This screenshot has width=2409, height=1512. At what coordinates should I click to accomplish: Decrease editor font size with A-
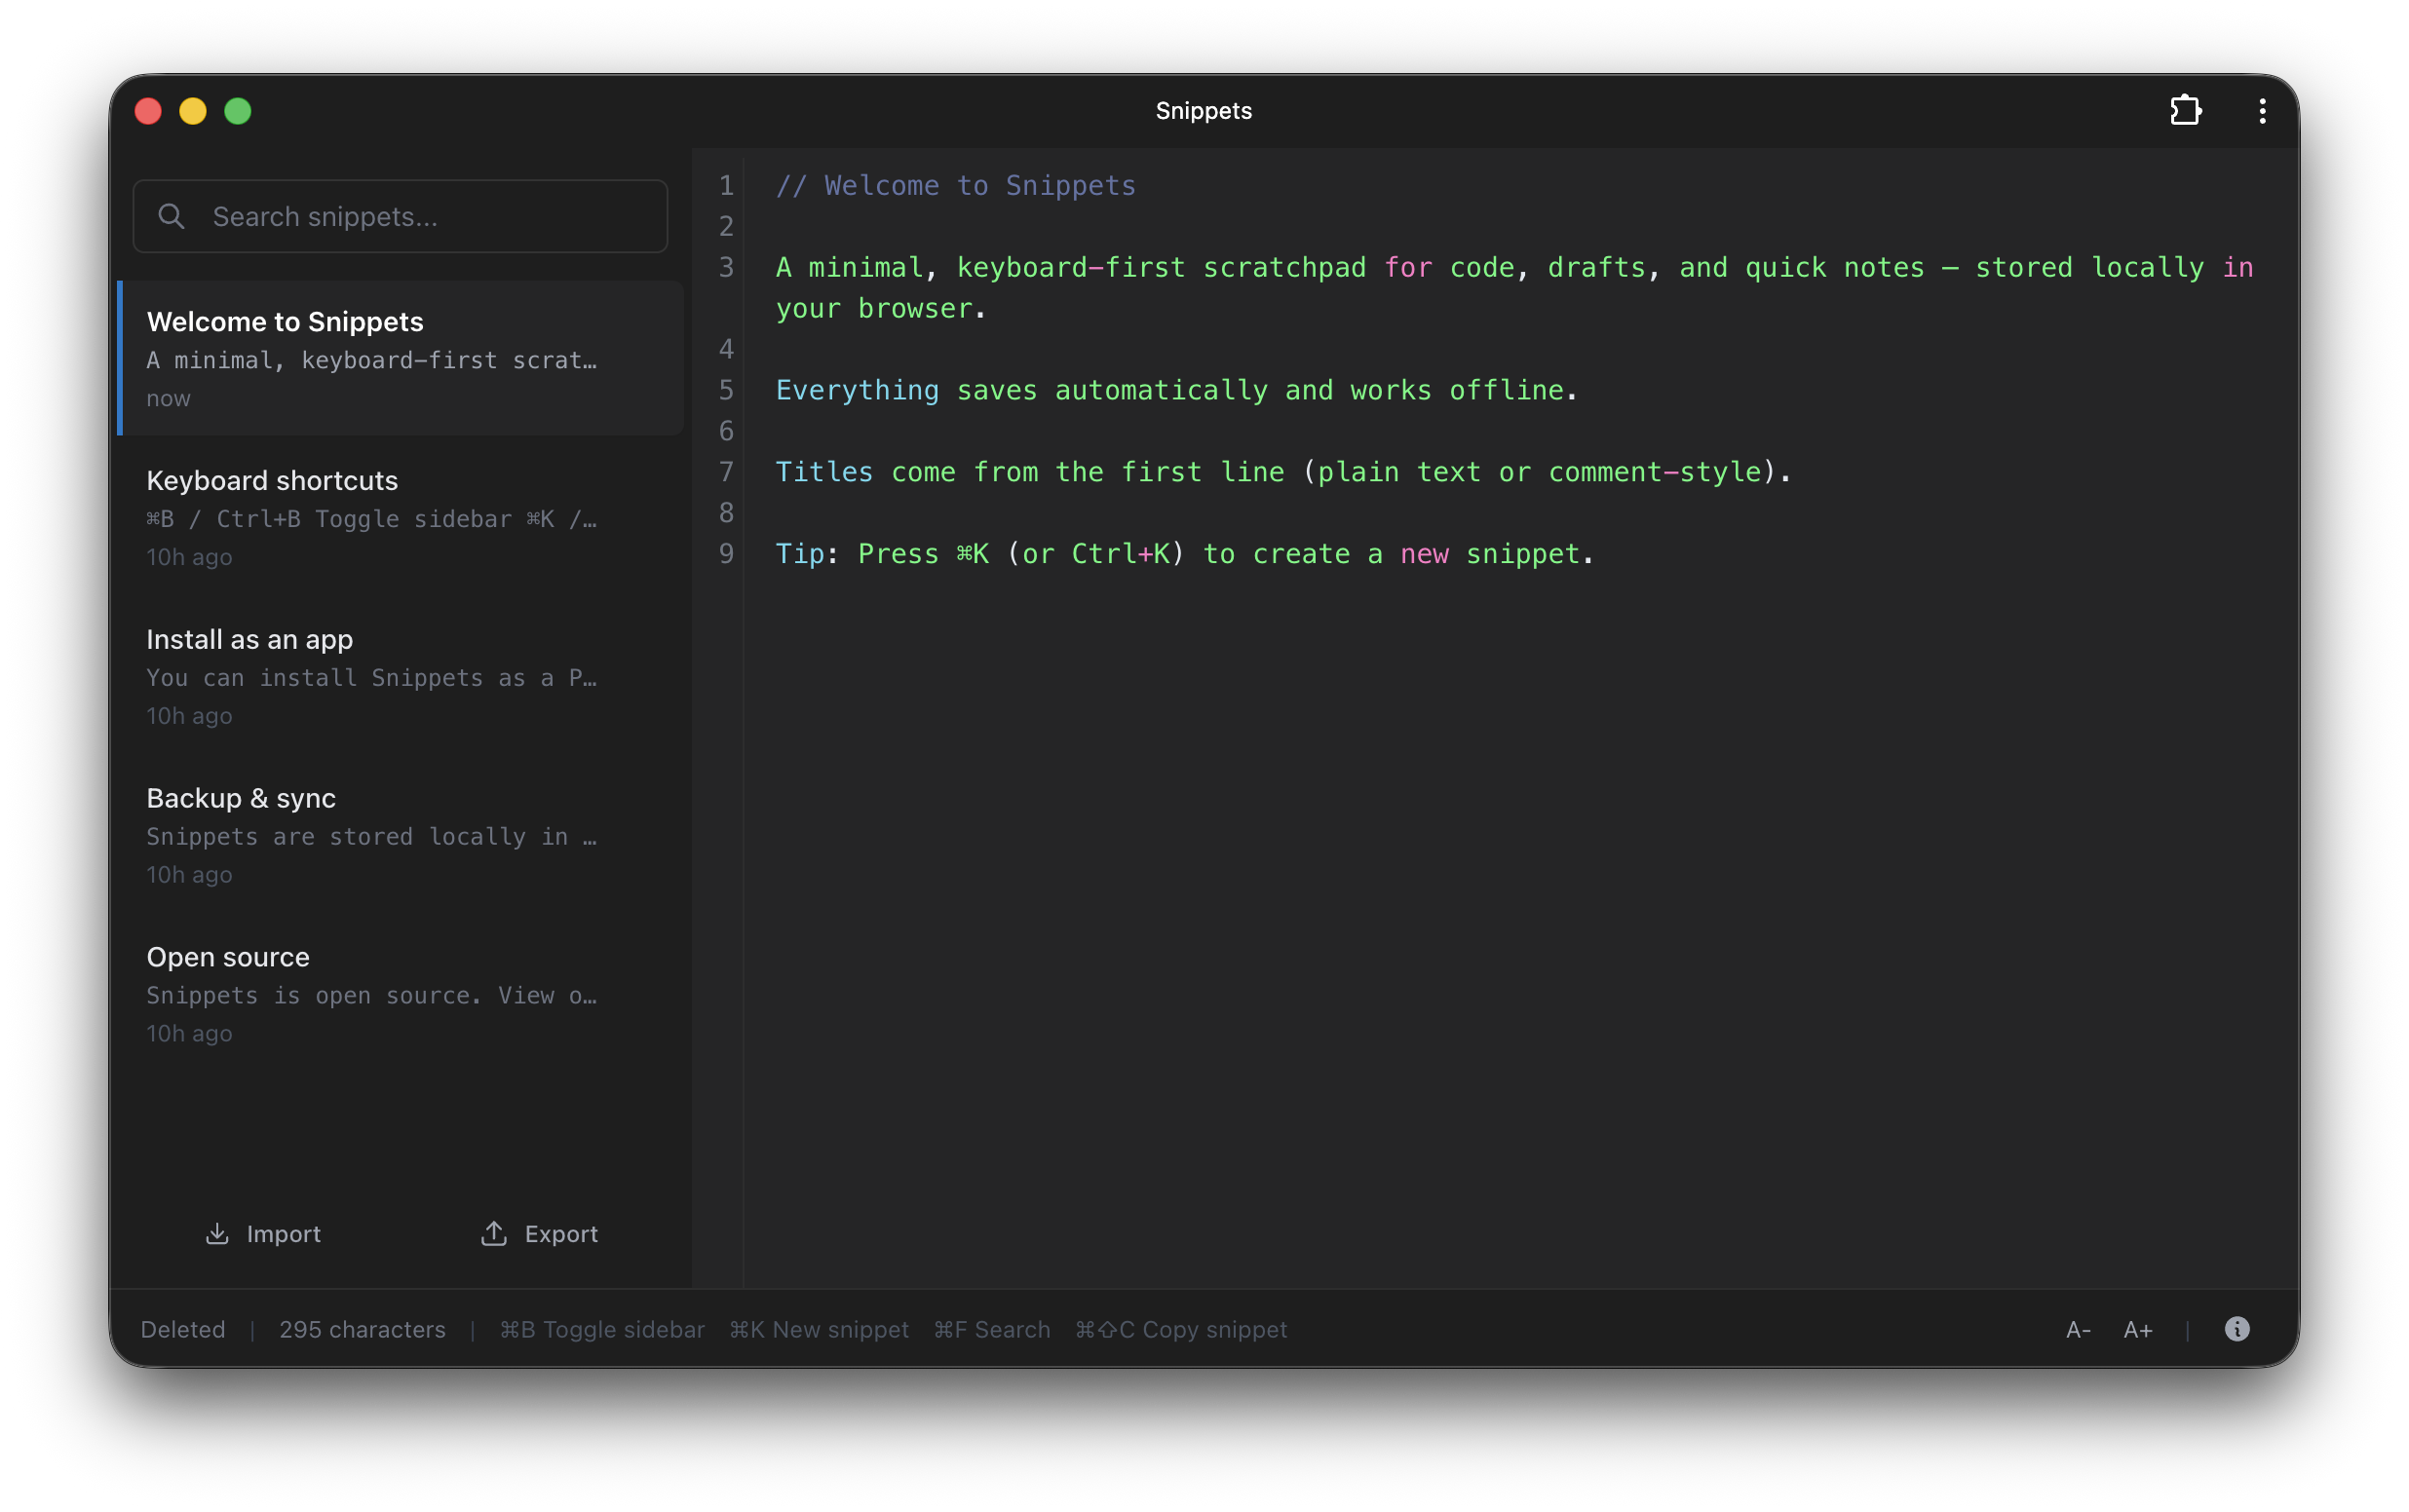pyautogui.click(x=2077, y=1329)
